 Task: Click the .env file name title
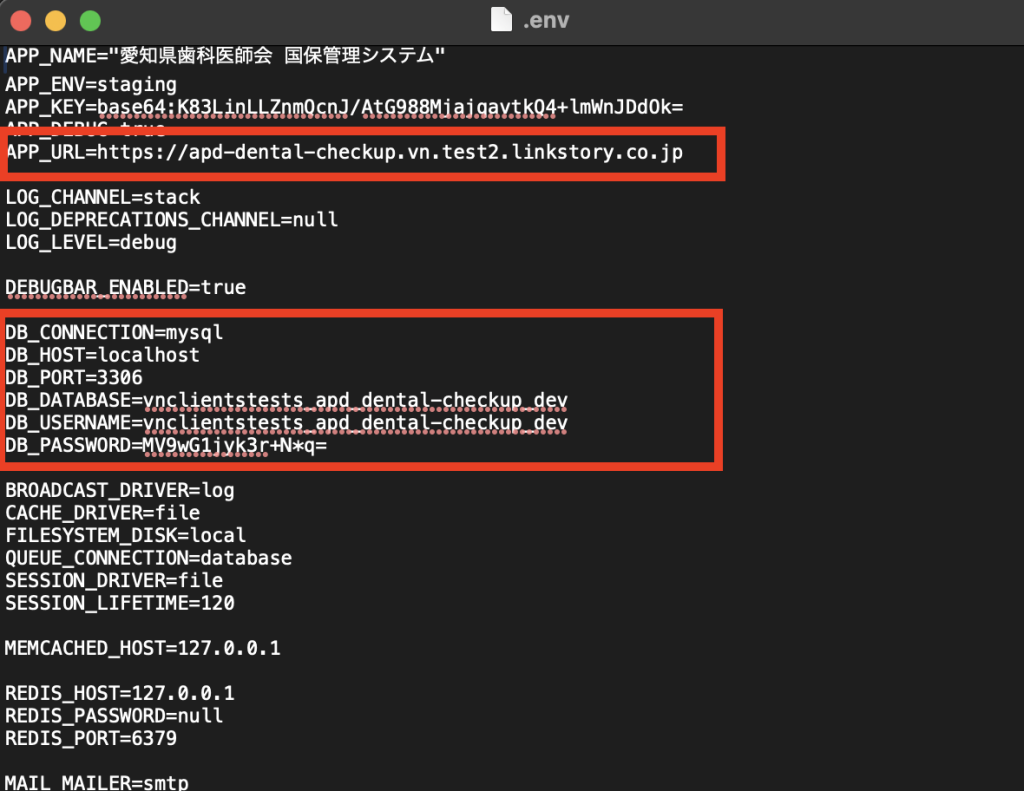[x=546, y=20]
